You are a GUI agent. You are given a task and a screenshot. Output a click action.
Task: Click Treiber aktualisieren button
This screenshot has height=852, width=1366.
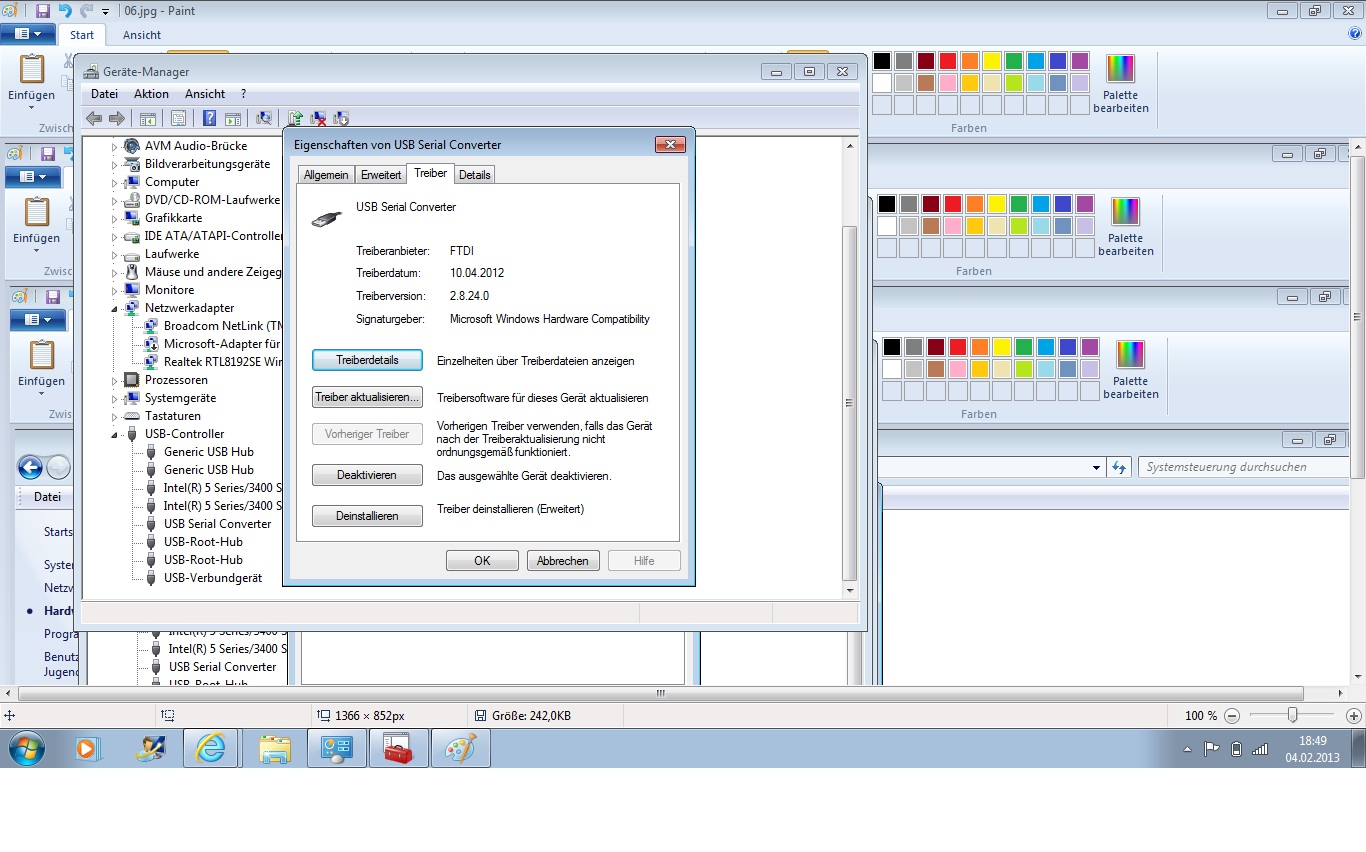367,397
